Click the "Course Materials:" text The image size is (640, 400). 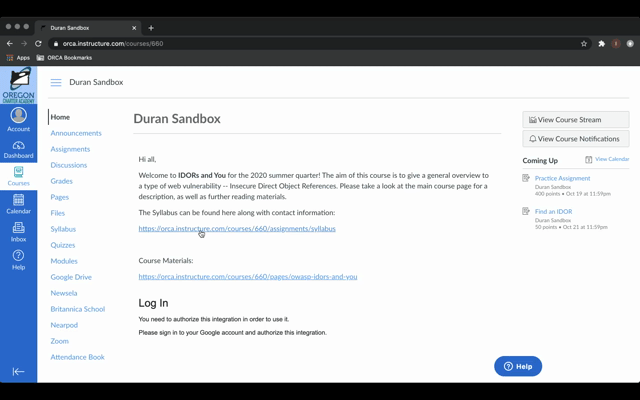pos(166,260)
